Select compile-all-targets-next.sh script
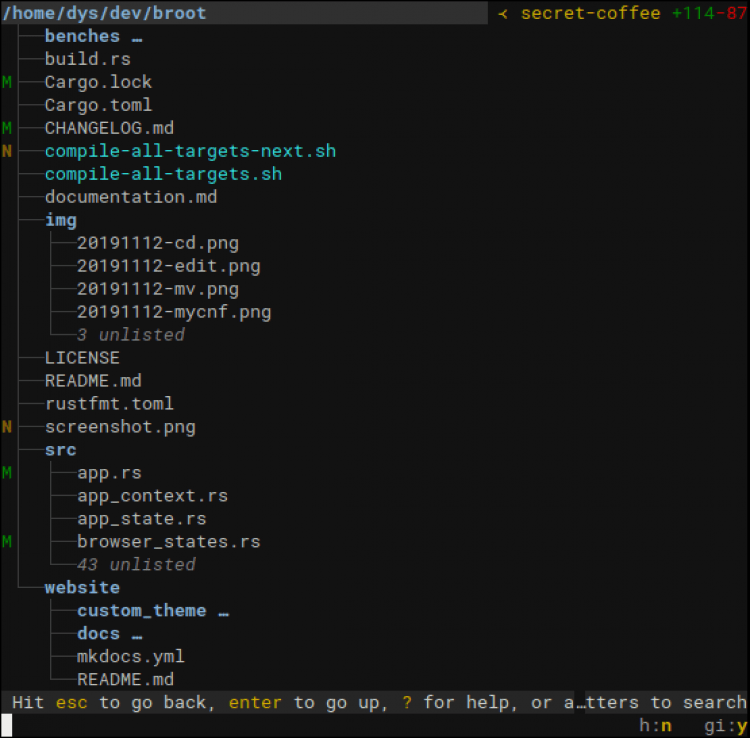Viewport: 750px width, 738px height. [x=190, y=151]
